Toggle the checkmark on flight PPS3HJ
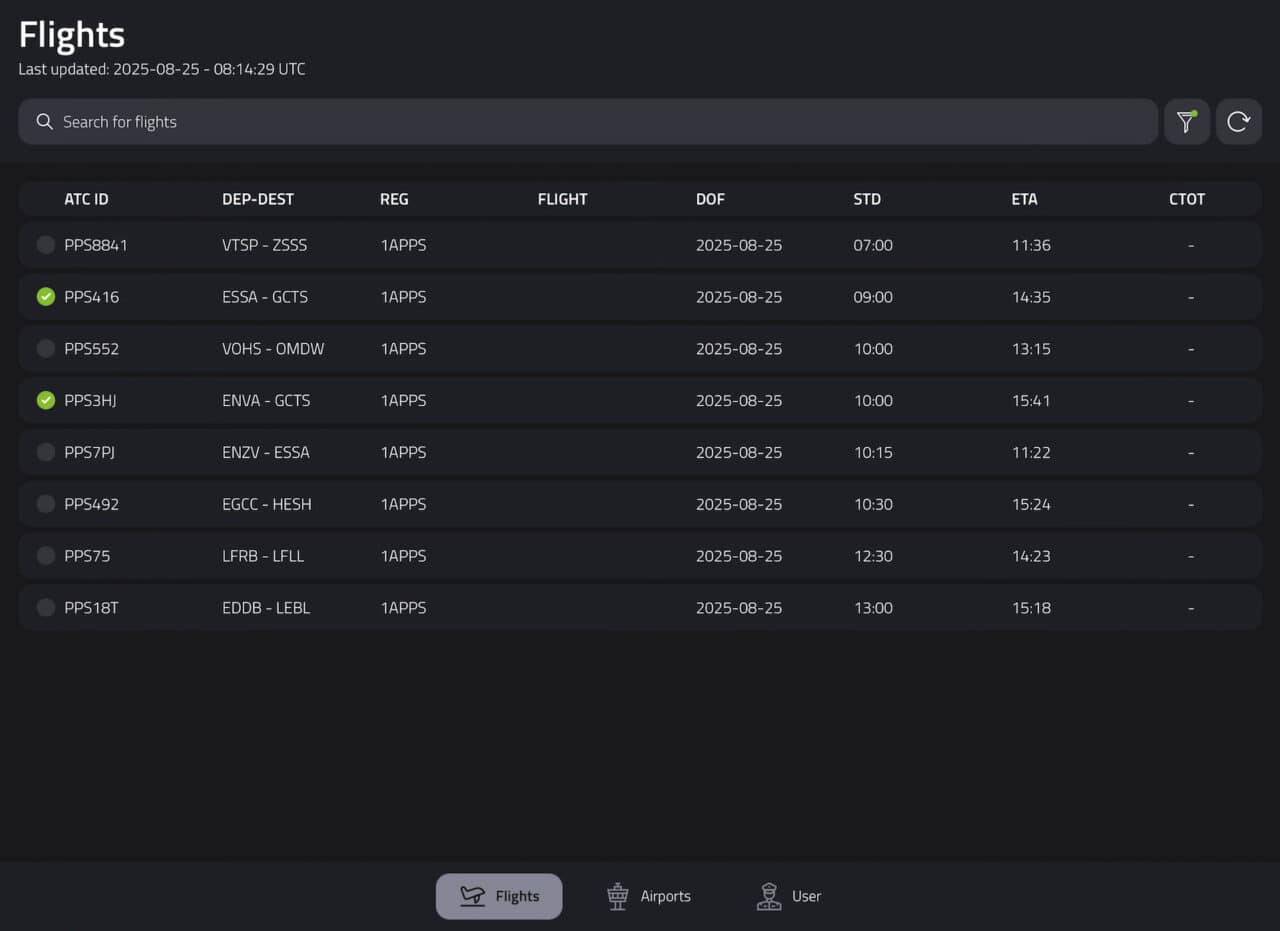Viewport: 1280px width, 931px height. [45, 400]
